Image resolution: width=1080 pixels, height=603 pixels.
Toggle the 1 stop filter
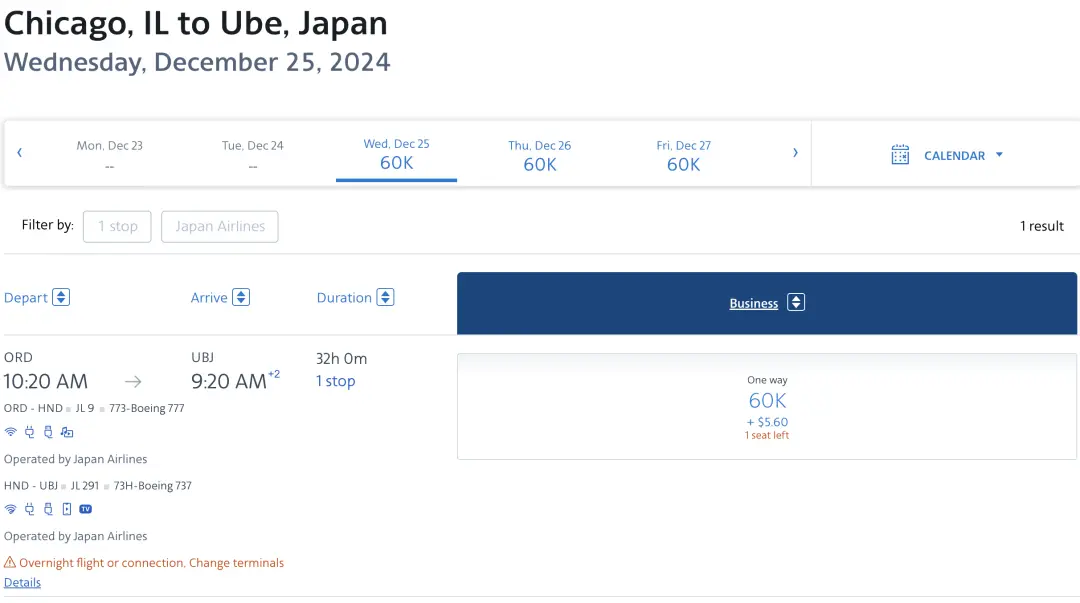click(117, 226)
